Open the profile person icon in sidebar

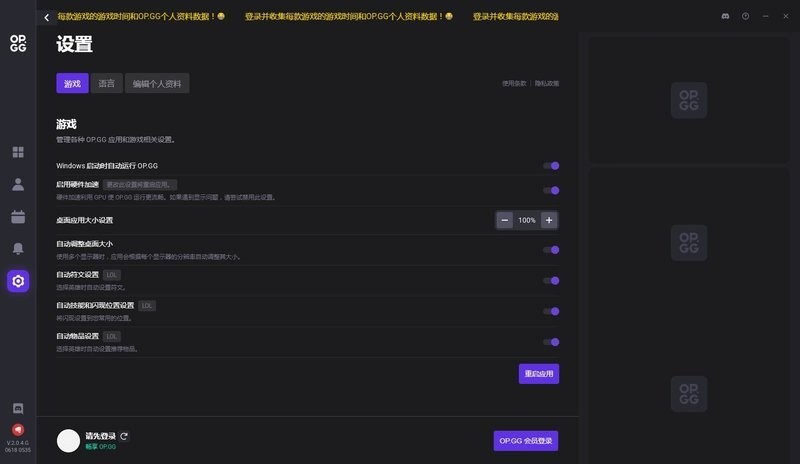(x=18, y=184)
